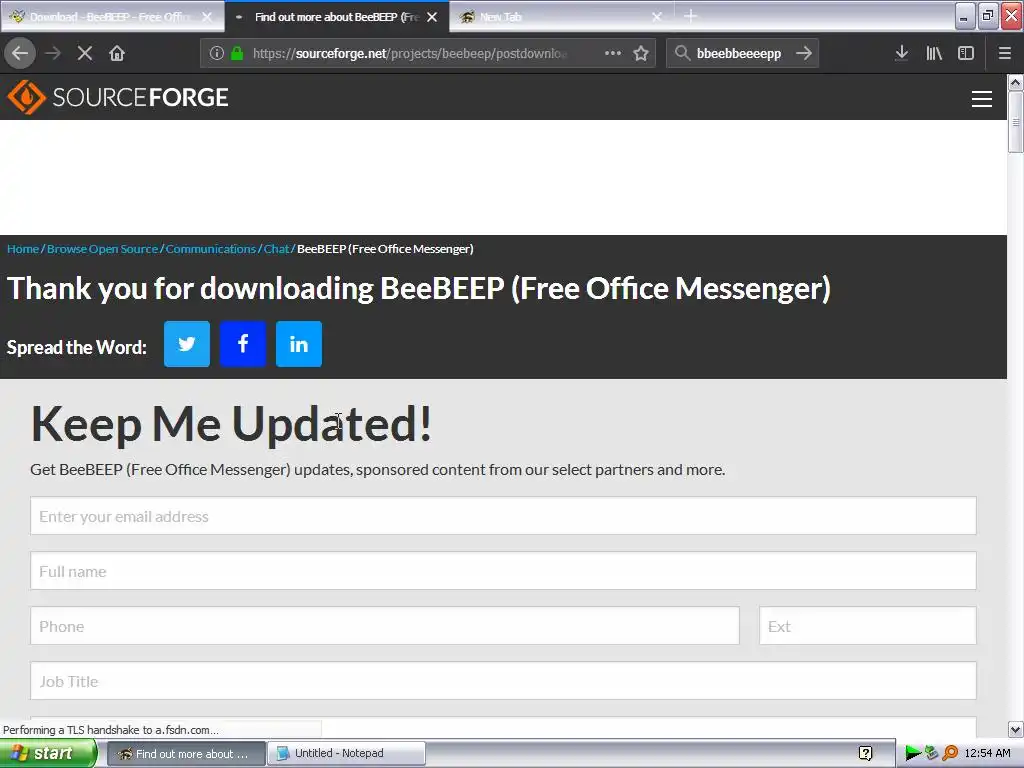Open Chat breadcrumb link
The image size is (1024, 768).
[x=276, y=249]
